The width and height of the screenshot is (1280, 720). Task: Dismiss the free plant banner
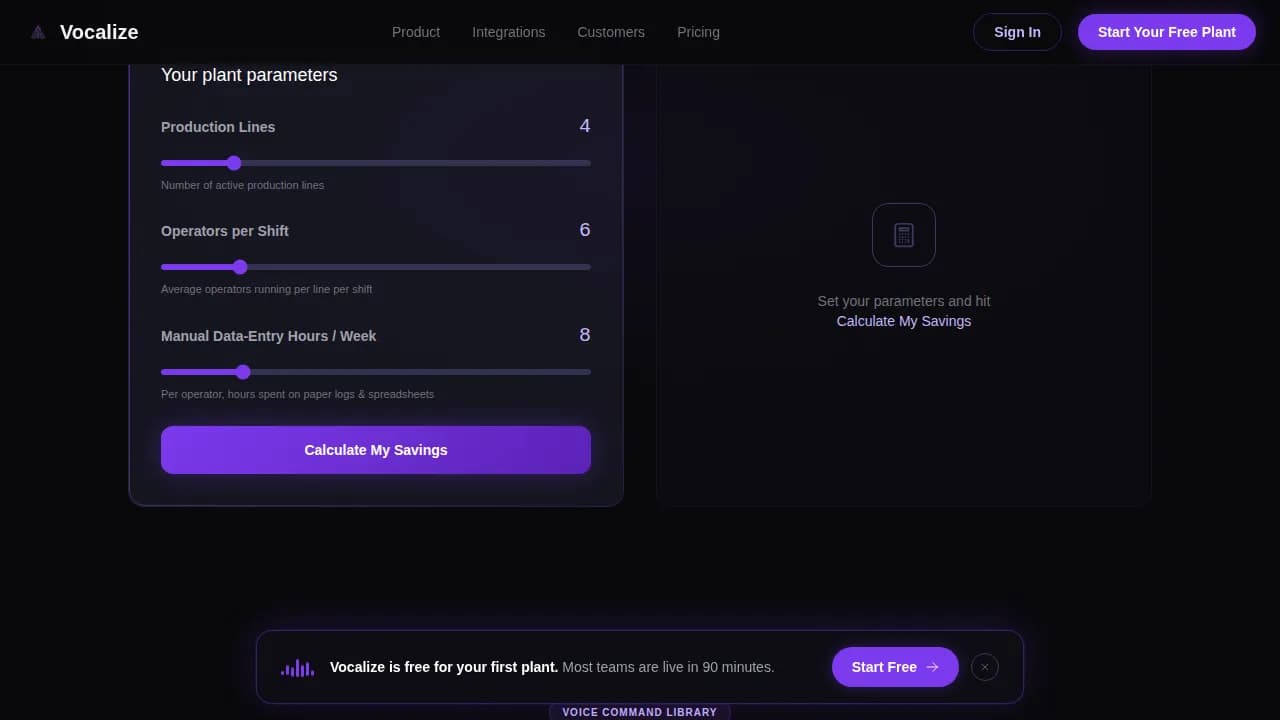coord(984,667)
